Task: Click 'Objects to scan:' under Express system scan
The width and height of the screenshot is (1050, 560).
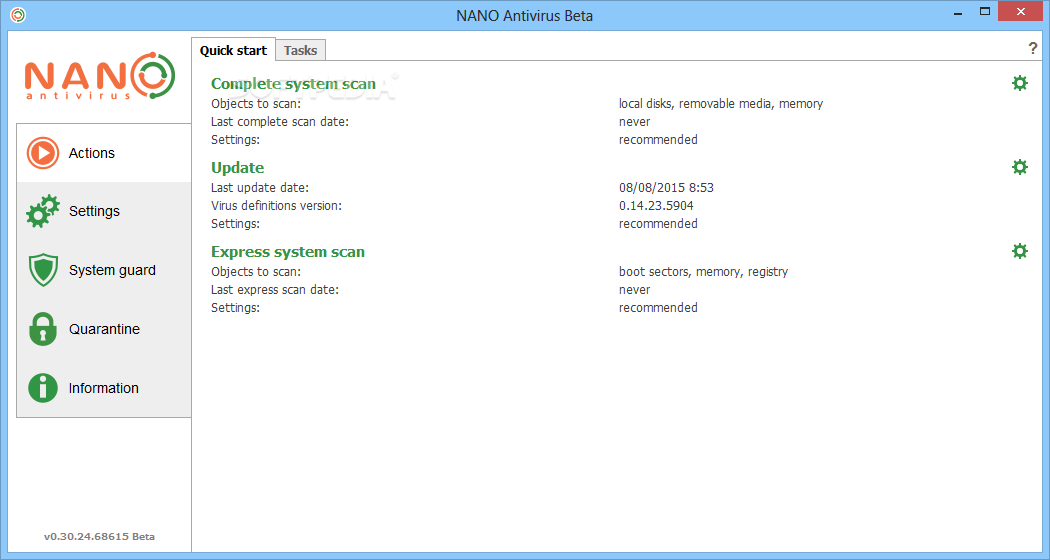Action: pyautogui.click(x=256, y=272)
